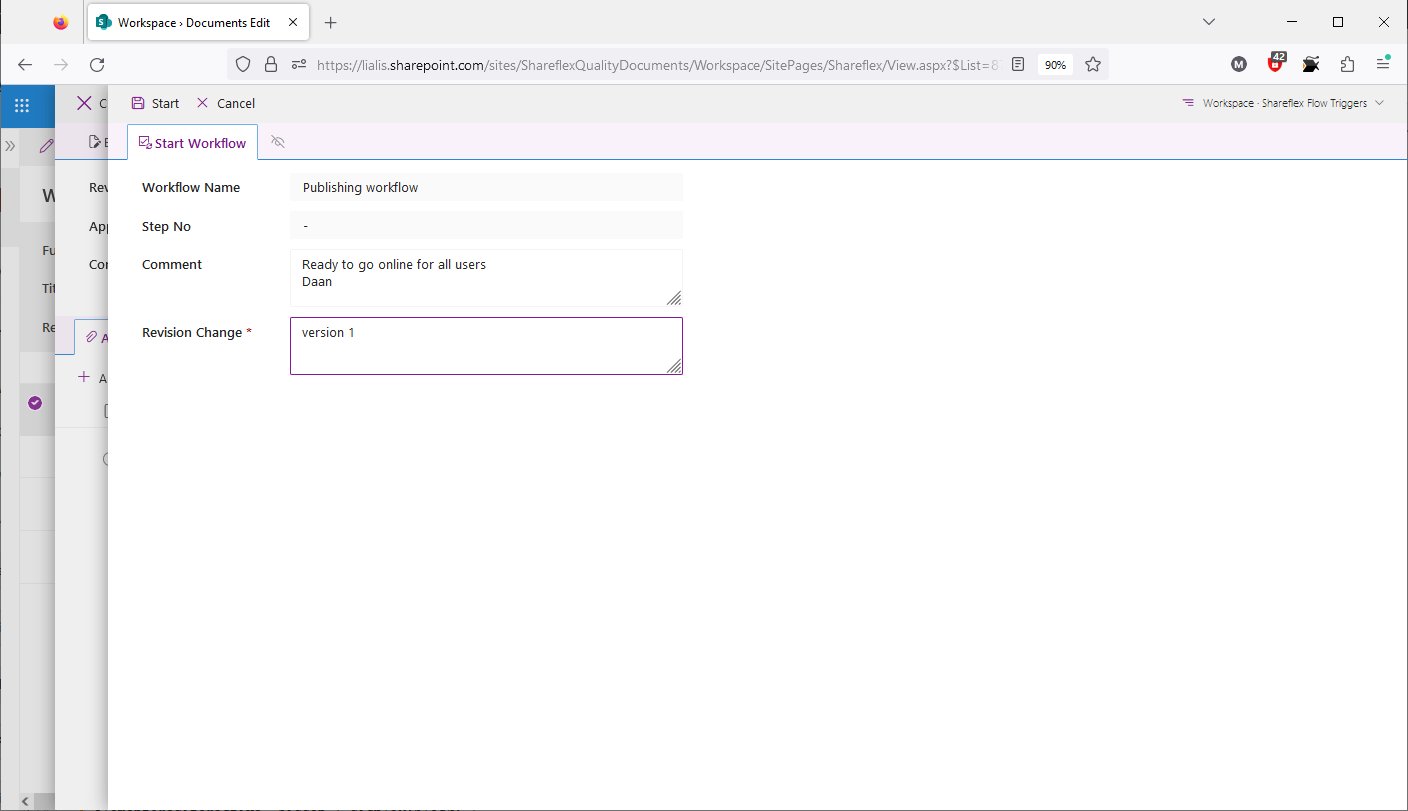Image resolution: width=1408 pixels, height=811 pixels.
Task: Open the list all tabs dropdown
Action: (1208, 22)
